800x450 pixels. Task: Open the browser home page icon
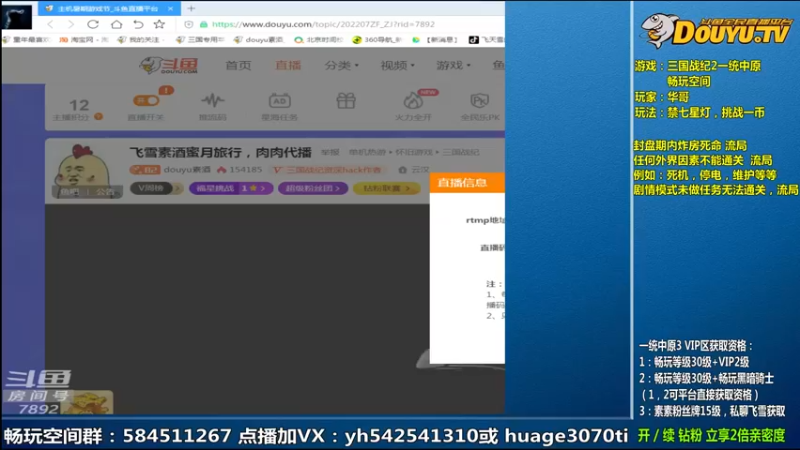coord(116,24)
